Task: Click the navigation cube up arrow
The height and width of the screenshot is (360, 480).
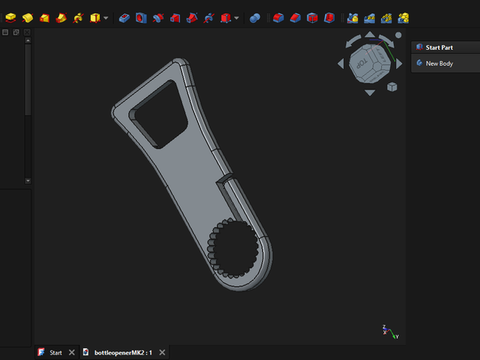Action: (x=370, y=34)
